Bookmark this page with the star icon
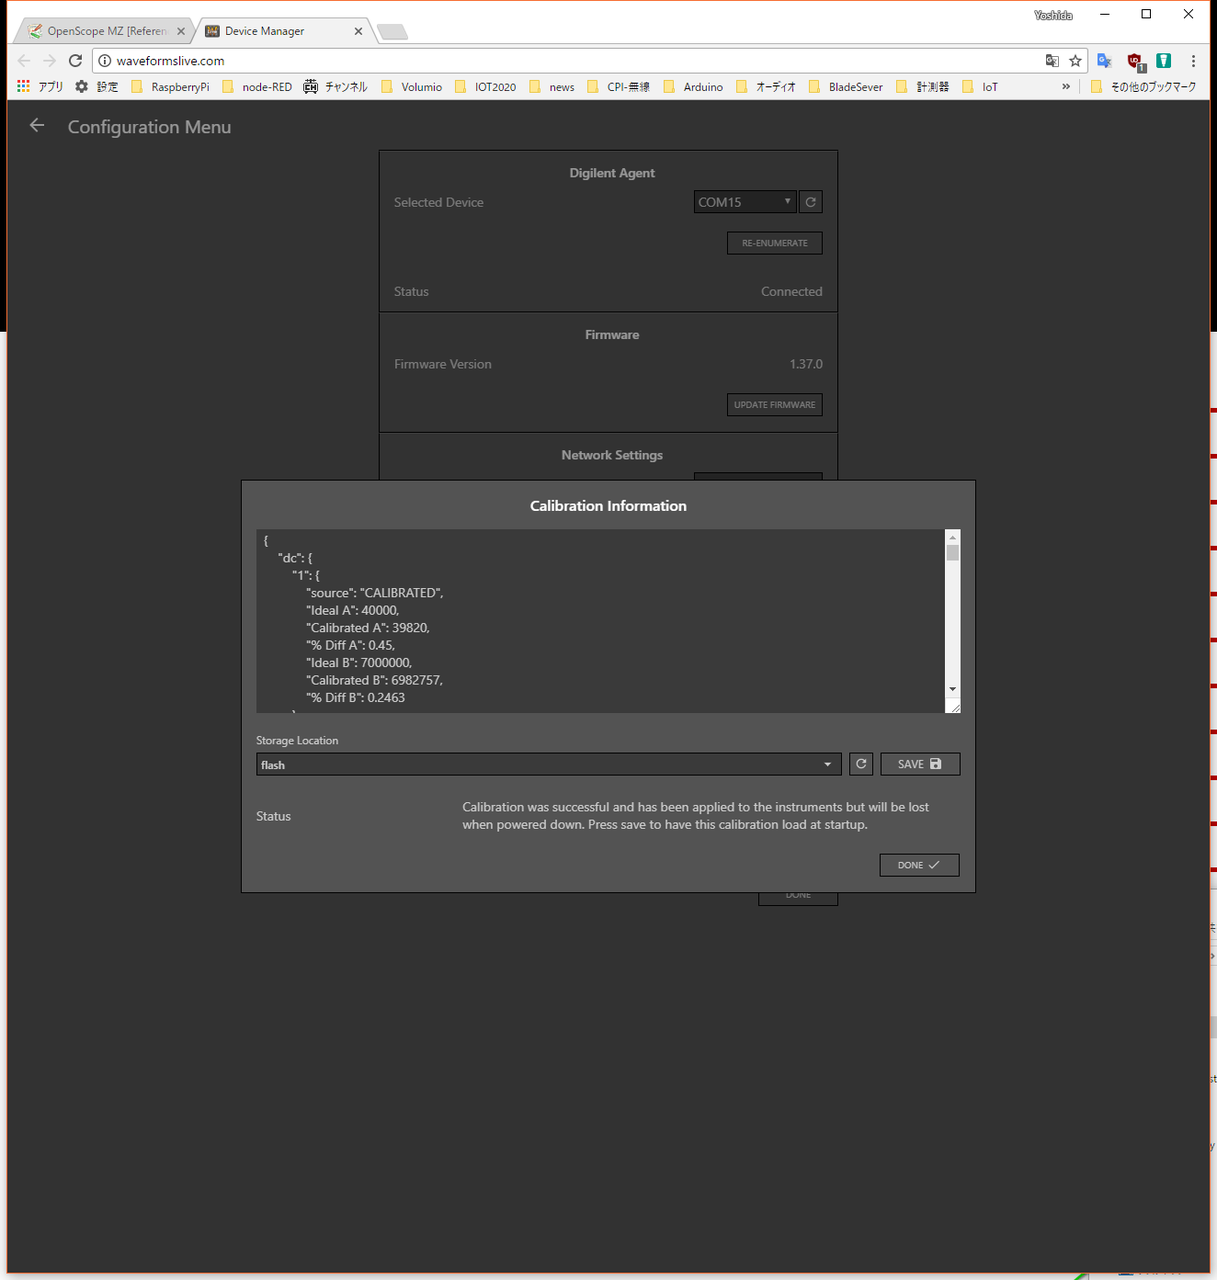The height and width of the screenshot is (1280, 1217). tap(1076, 61)
